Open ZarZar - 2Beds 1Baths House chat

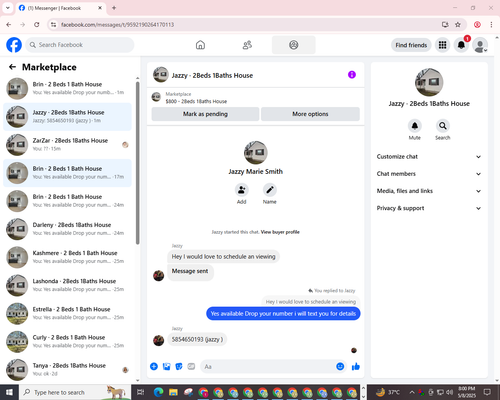coord(67,145)
